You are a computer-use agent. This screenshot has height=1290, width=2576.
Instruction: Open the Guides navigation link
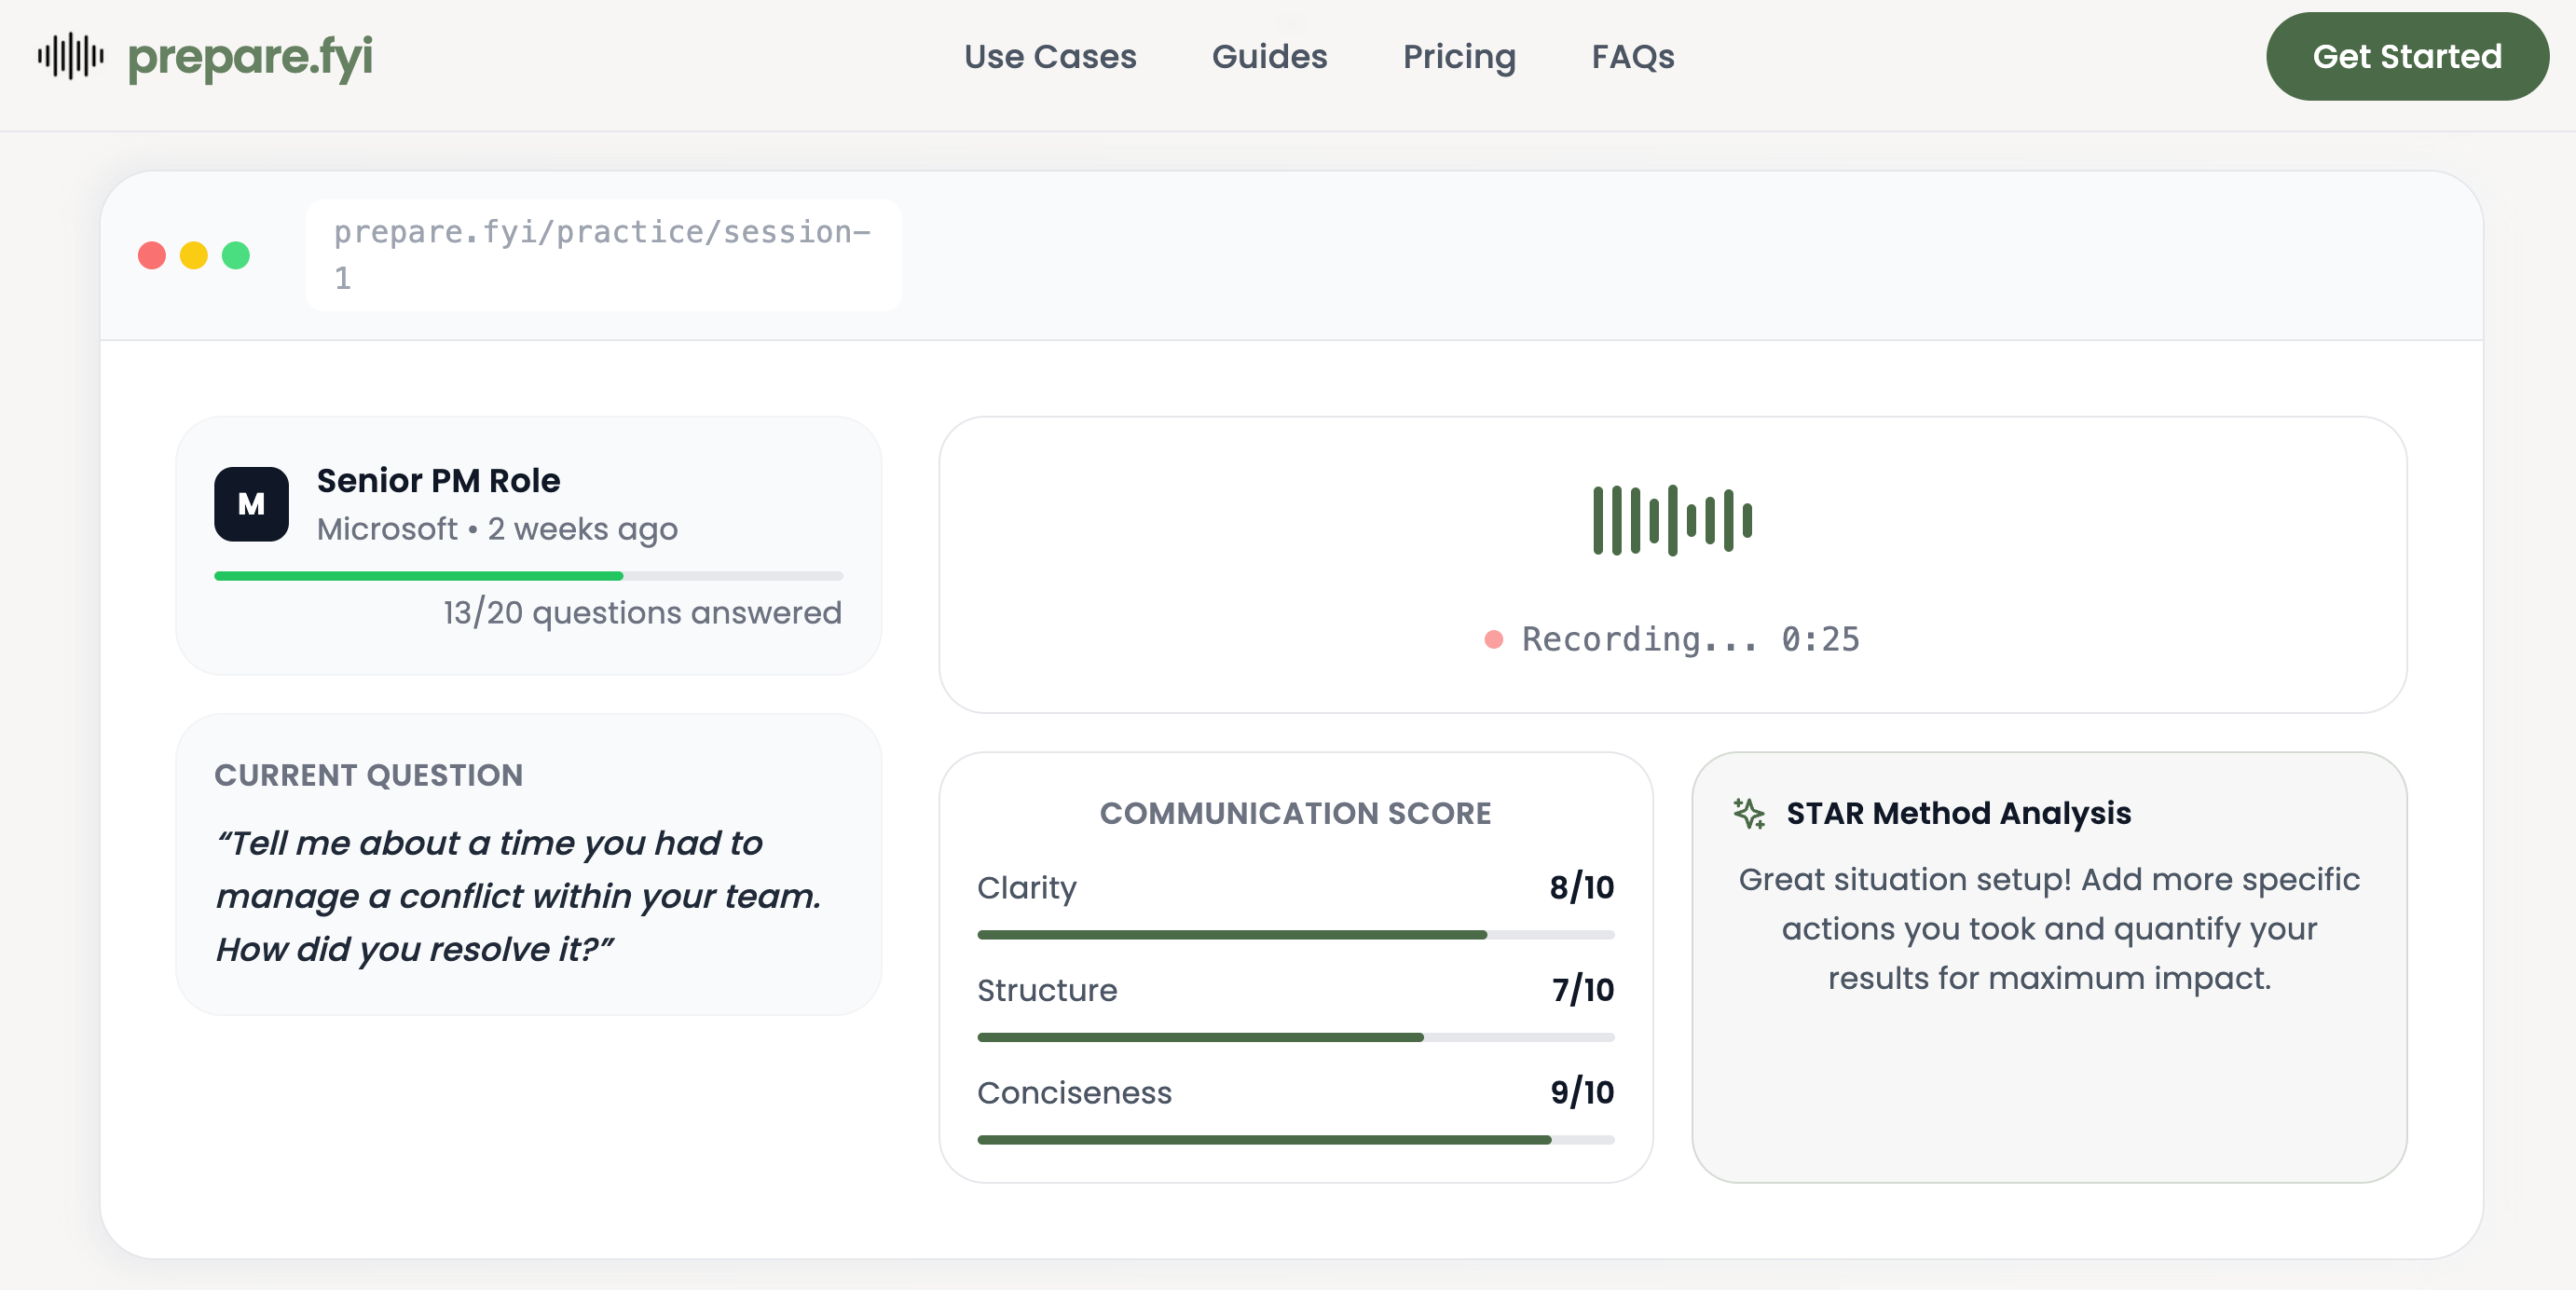click(x=1269, y=57)
